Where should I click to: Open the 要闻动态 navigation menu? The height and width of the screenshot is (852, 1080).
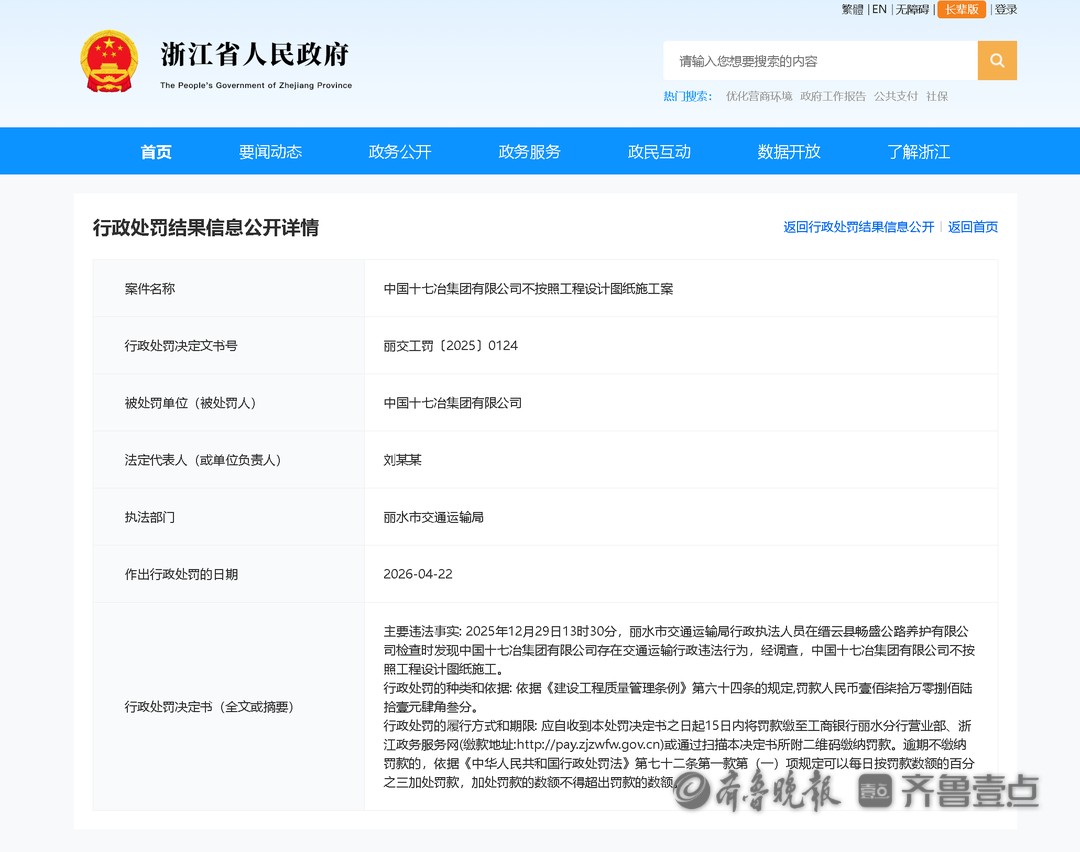pos(270,152)
